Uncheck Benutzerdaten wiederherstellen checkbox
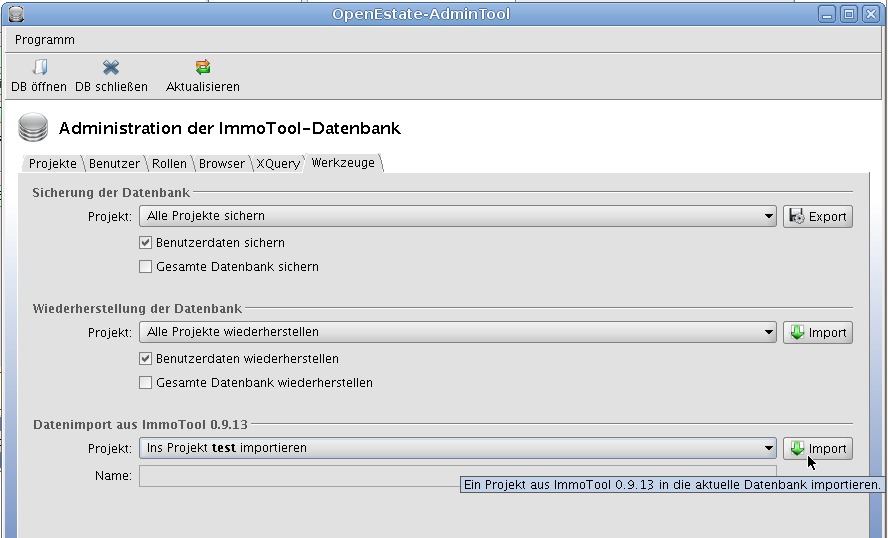The height and width of the screenshot is (538, 888). point(146,359)
